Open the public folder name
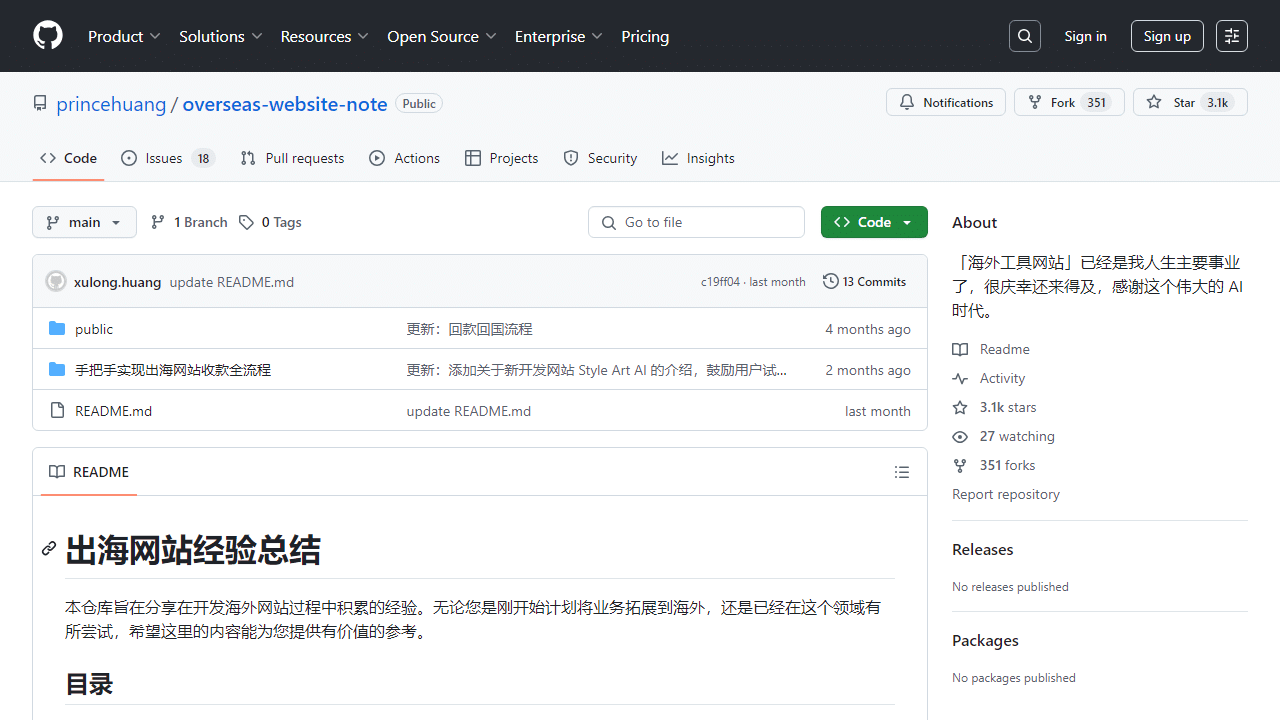The width and height of the screenshot is (1280, 720). (94, 329)
